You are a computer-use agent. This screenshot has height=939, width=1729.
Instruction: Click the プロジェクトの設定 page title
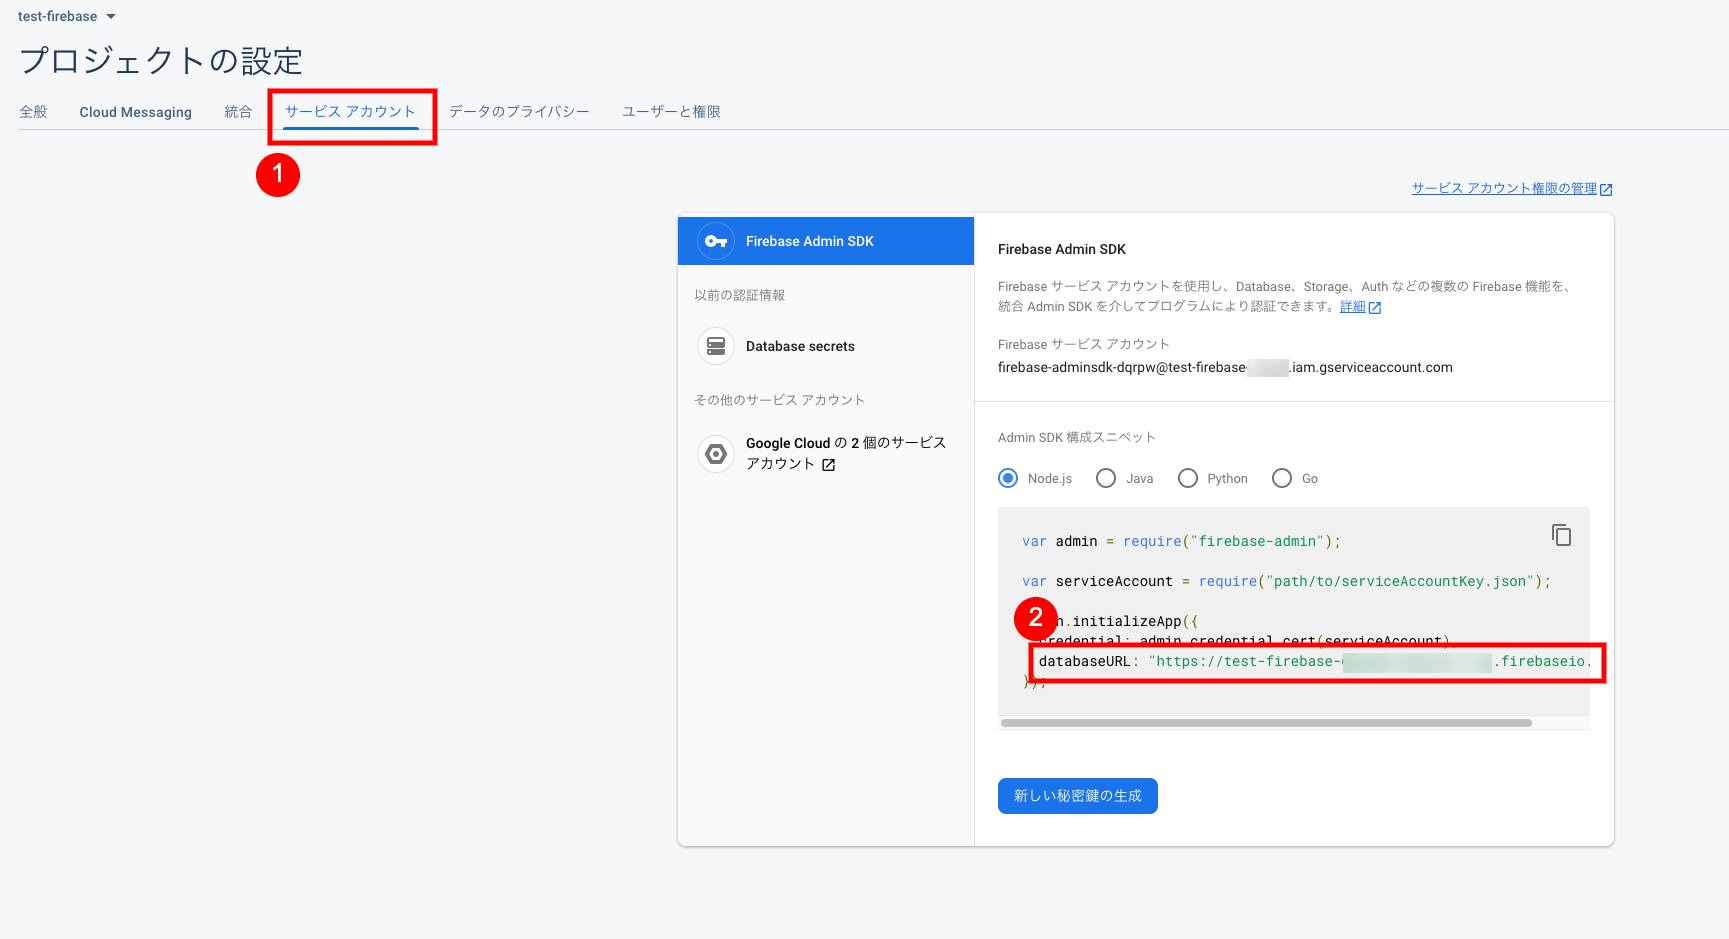point(161,61)
